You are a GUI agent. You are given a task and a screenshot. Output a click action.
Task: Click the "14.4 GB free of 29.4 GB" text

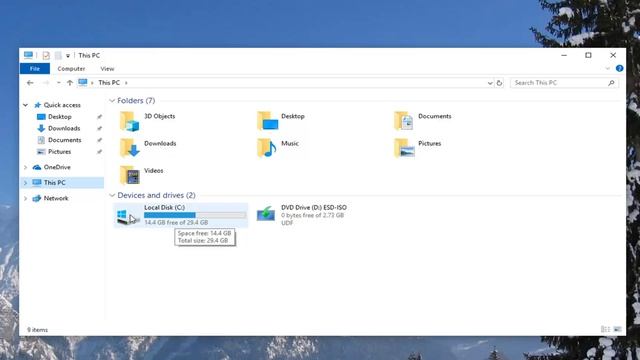pos(176,222)
